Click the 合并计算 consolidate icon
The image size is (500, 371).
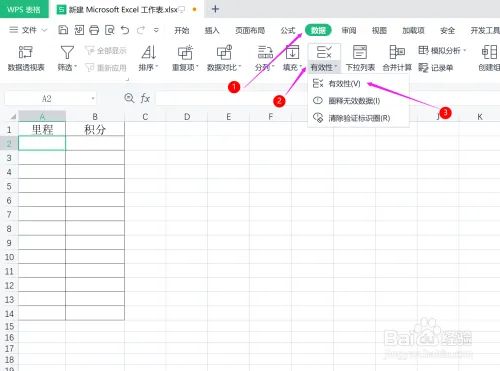[x=397, y=52]
